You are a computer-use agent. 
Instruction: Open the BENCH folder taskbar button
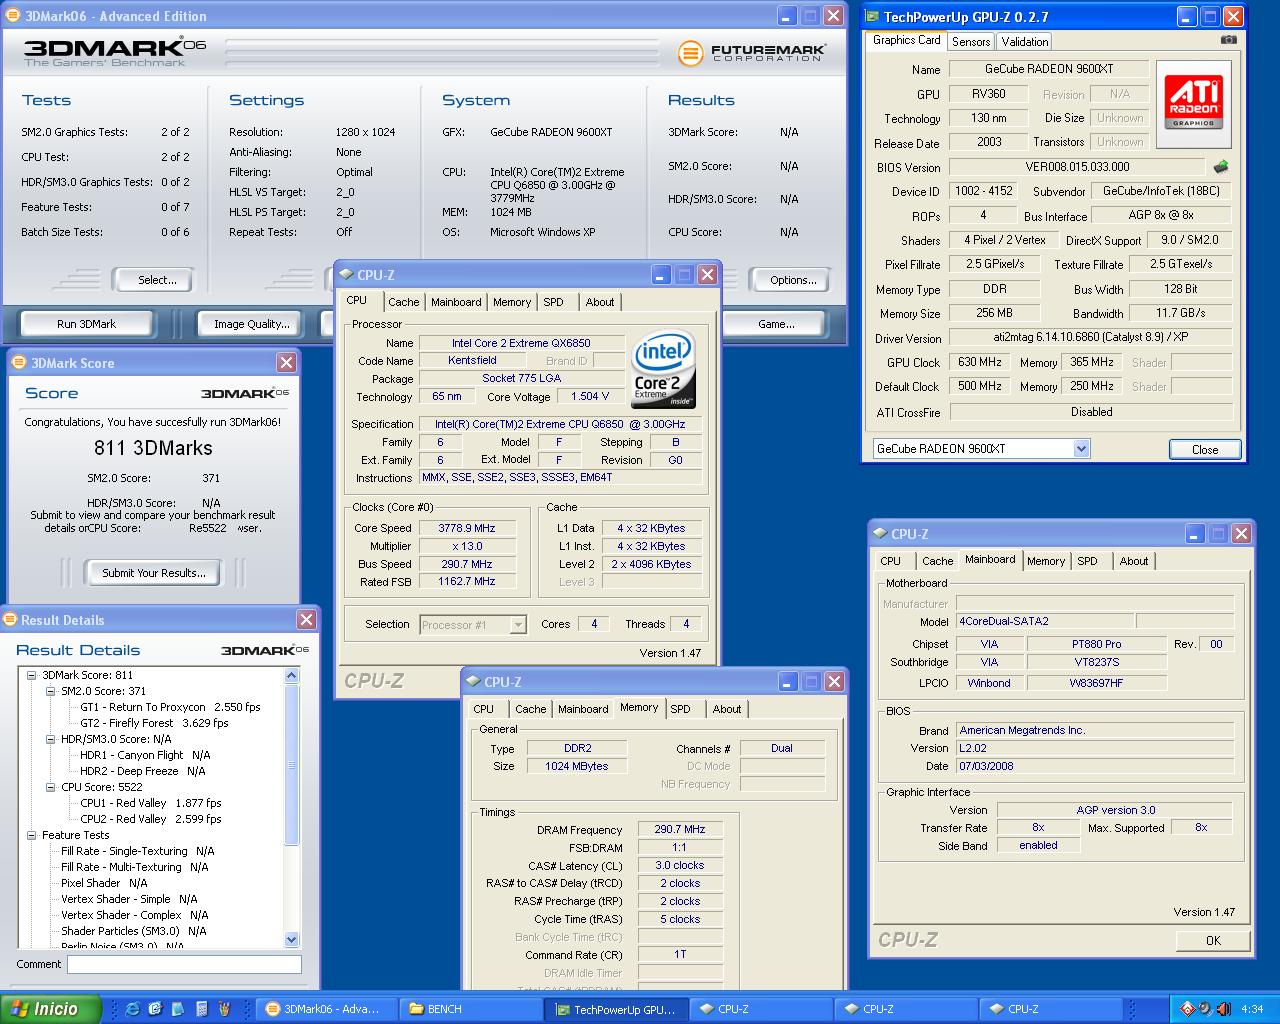470,1009
